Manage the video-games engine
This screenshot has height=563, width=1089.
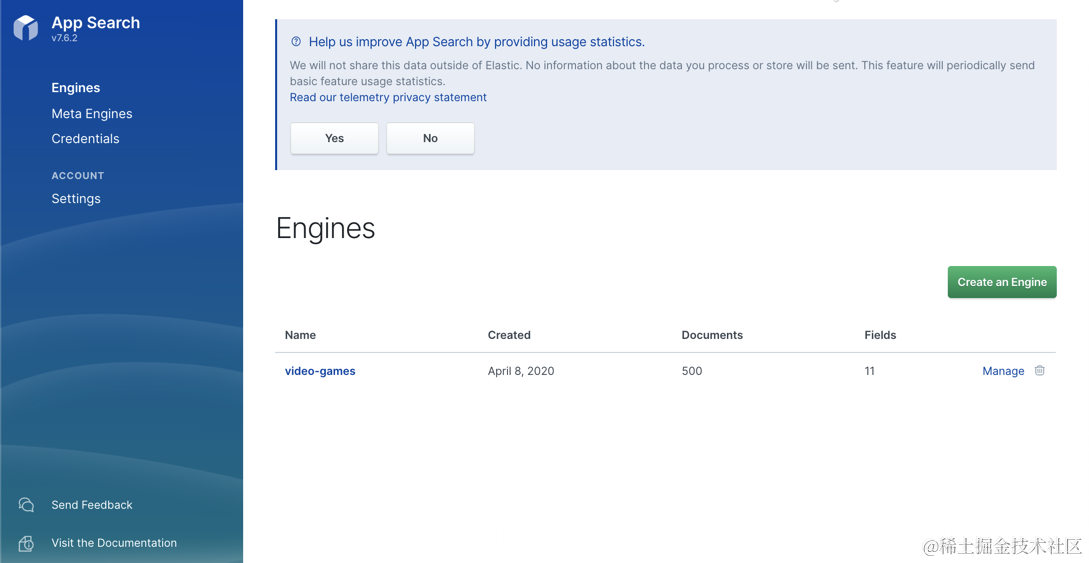[x=1003, y=371]
